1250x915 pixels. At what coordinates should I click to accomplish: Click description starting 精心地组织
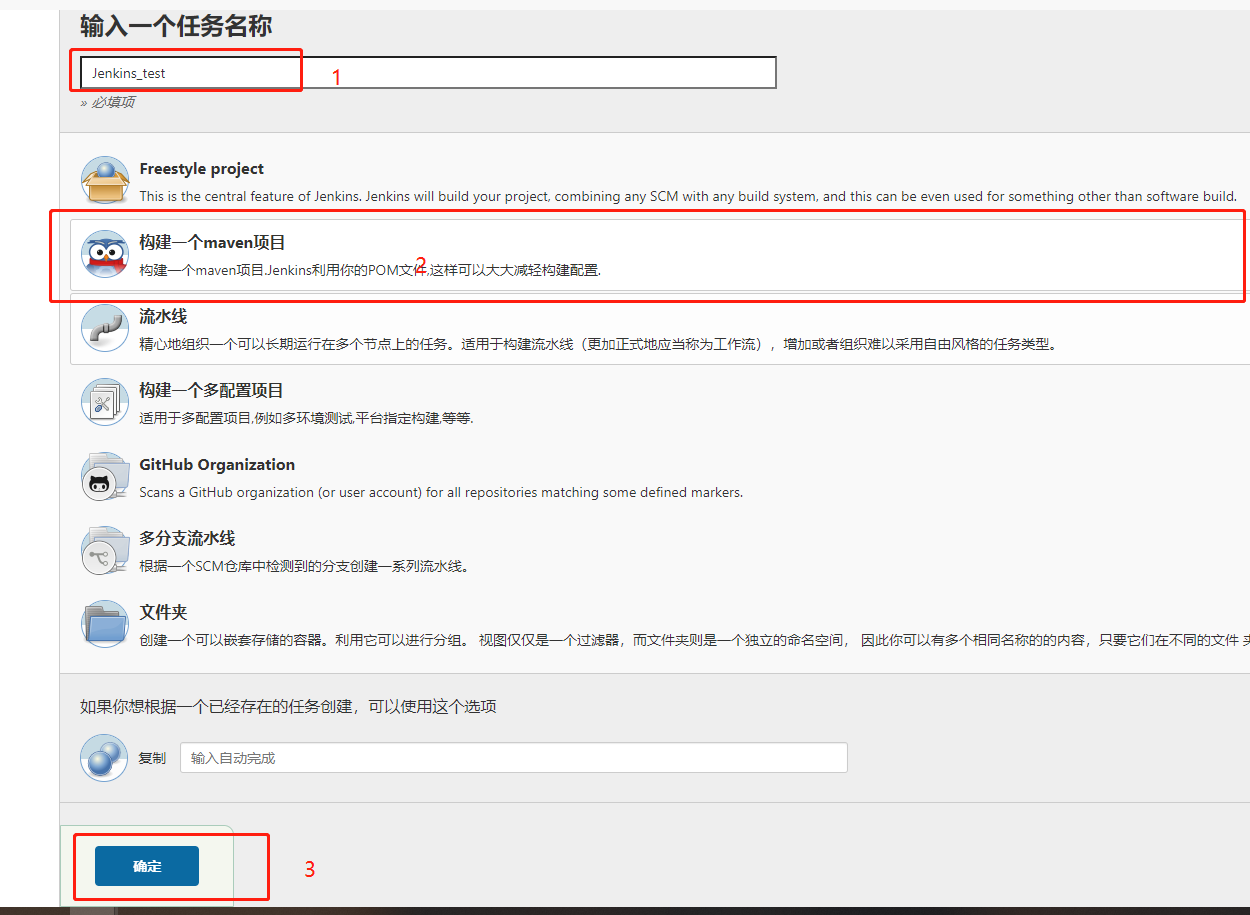point(598,344)
